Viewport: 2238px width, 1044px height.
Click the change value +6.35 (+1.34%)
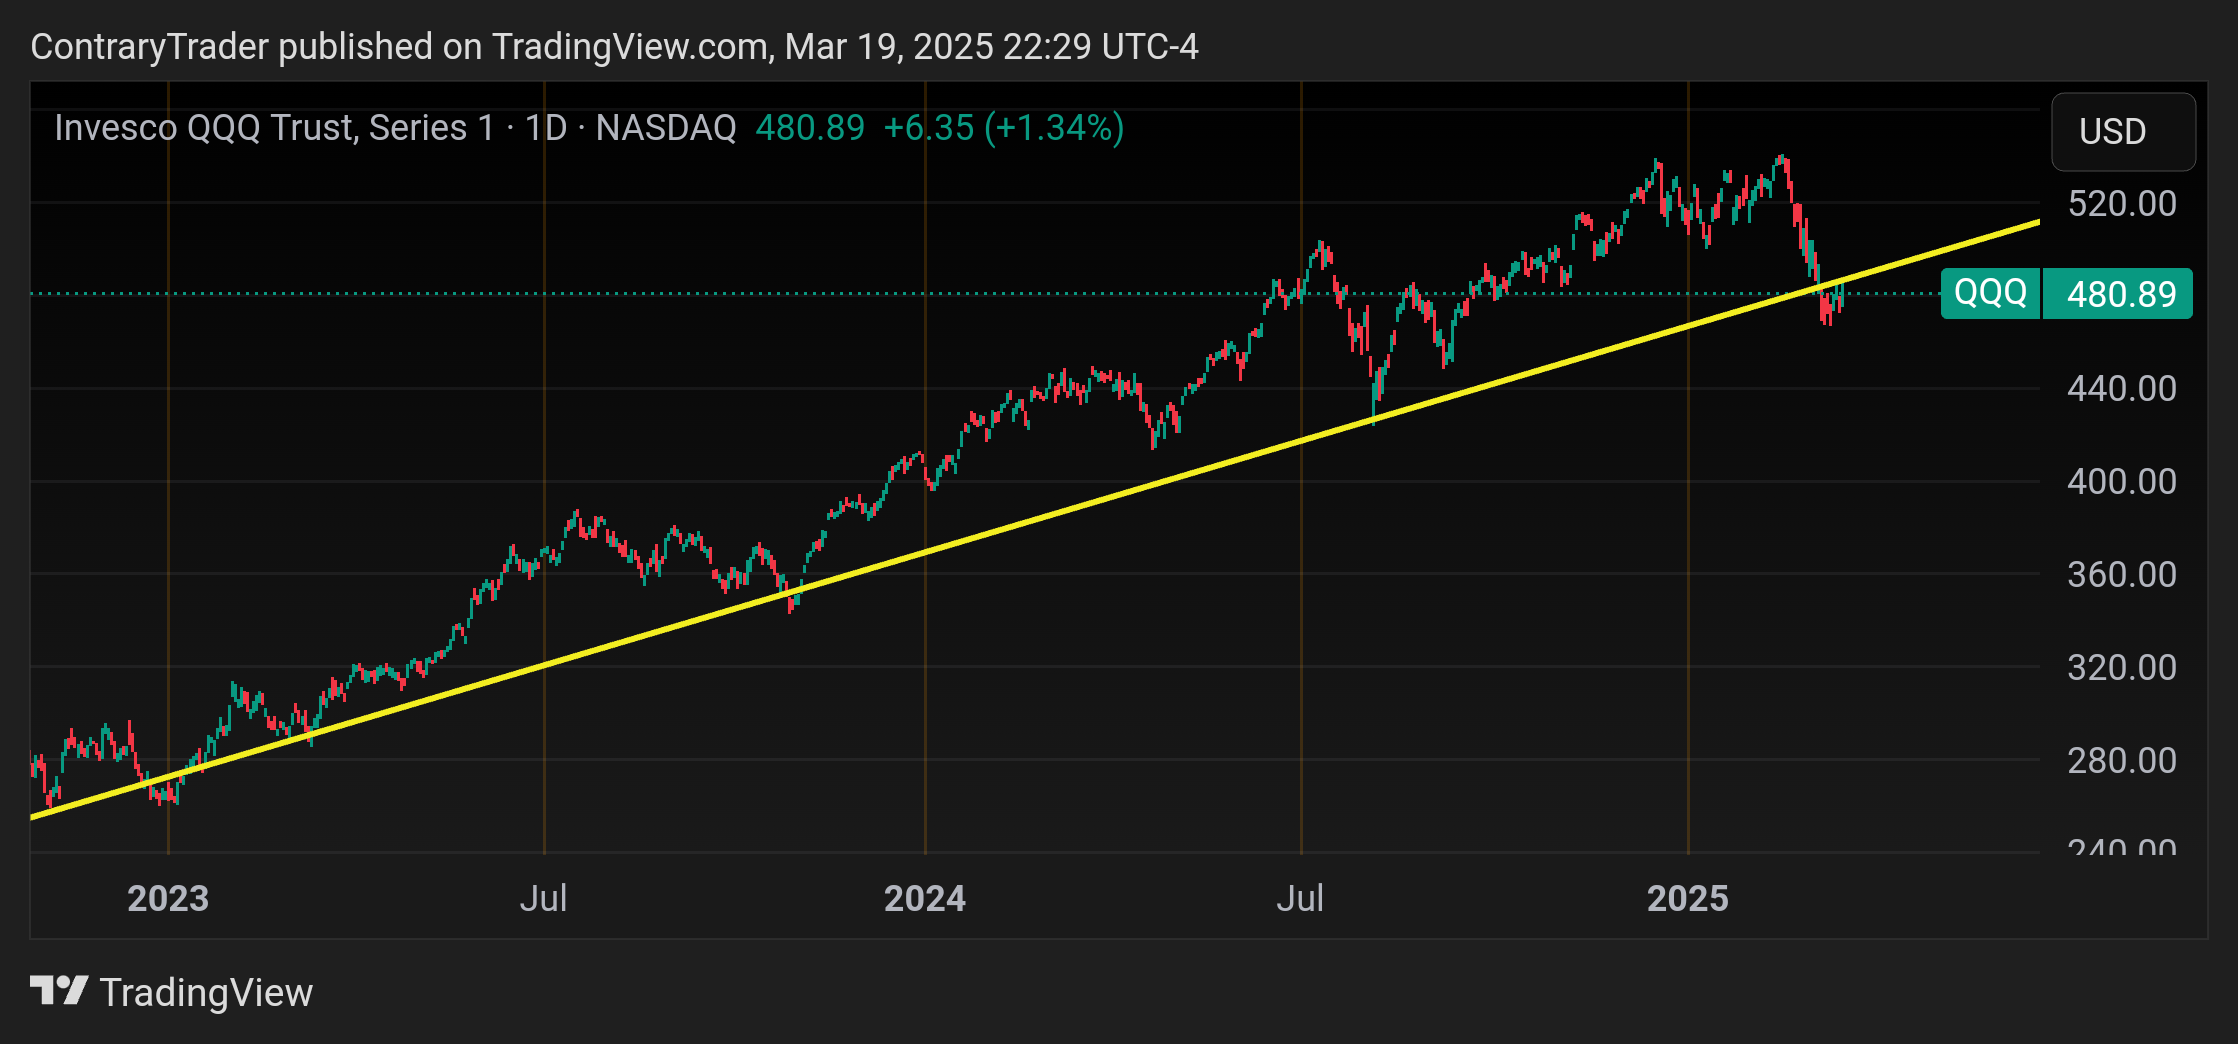(1004, 128)
